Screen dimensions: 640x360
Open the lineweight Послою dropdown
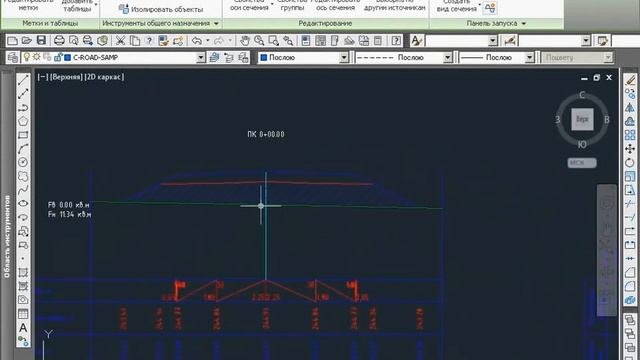(x=529, y=58)
